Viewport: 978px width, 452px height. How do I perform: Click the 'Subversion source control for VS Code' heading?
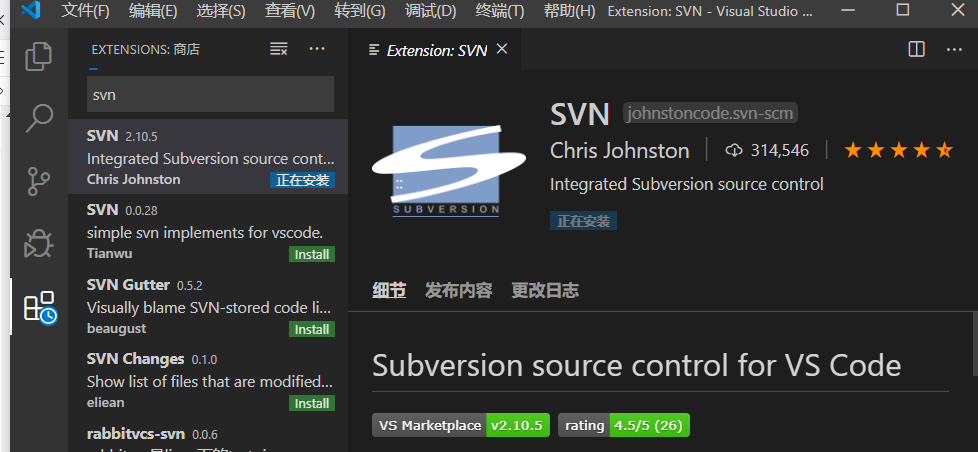click(636, 365)
